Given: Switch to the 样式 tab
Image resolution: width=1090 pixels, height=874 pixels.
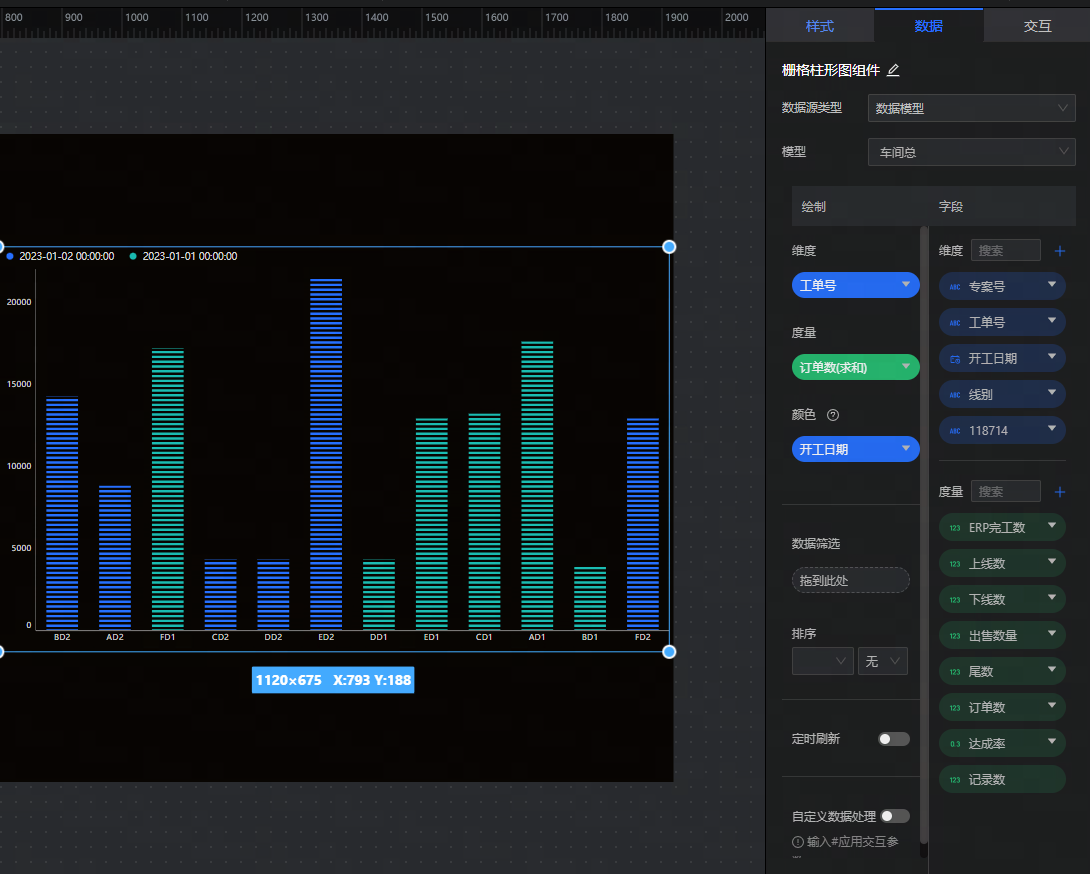Looking at the screenshot, I should pos(819,26).
